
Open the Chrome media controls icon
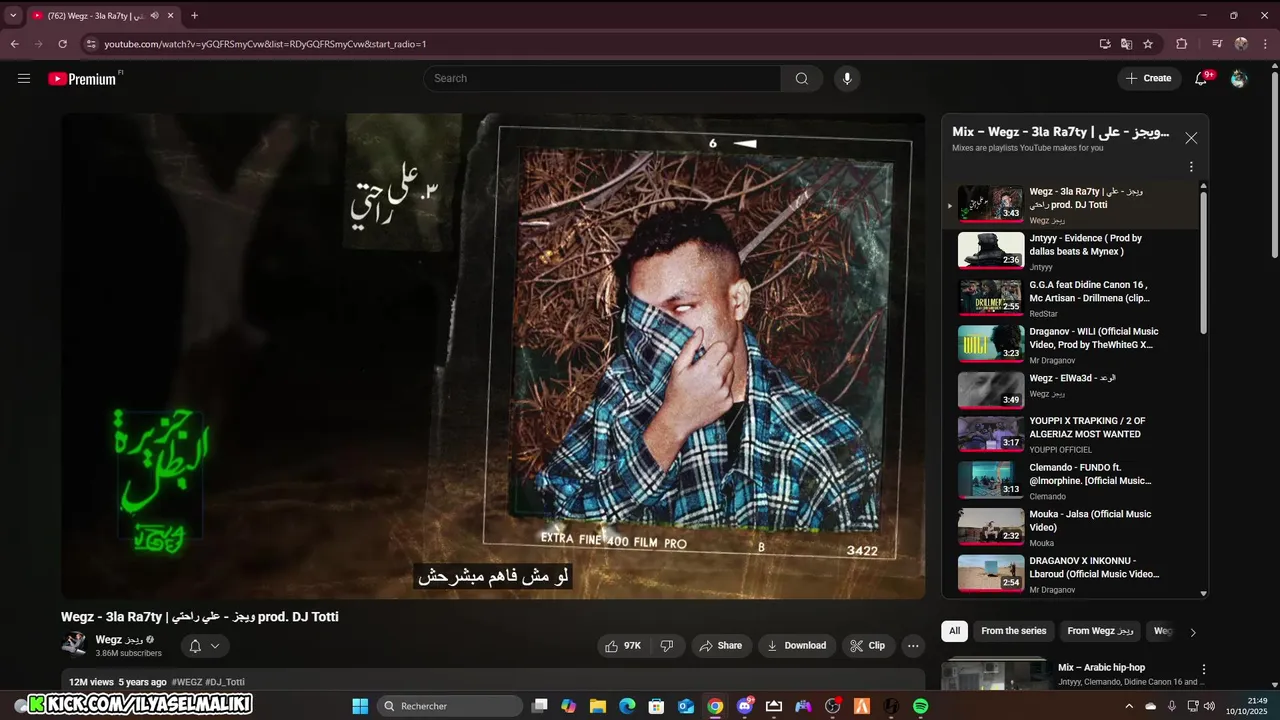(x=1217, y=44)
